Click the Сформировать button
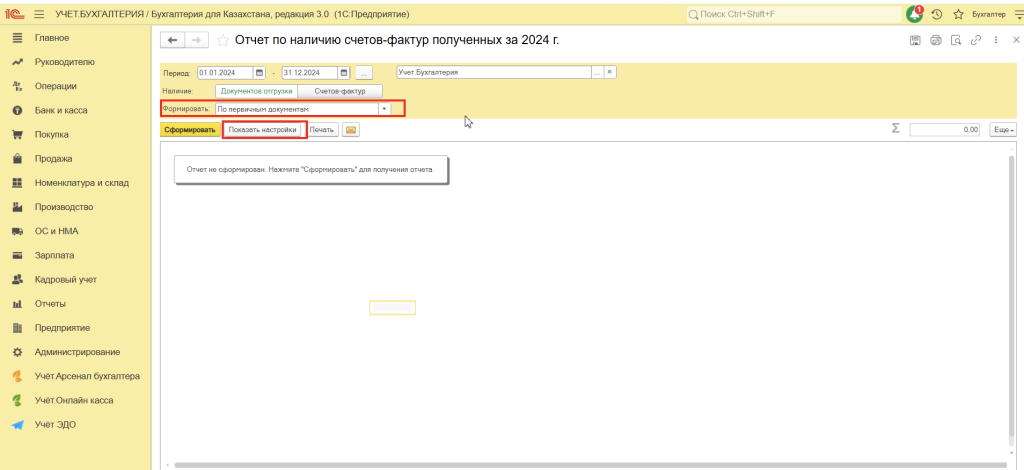The height and width of the screenshot is (470, 1024). (189, 130)
